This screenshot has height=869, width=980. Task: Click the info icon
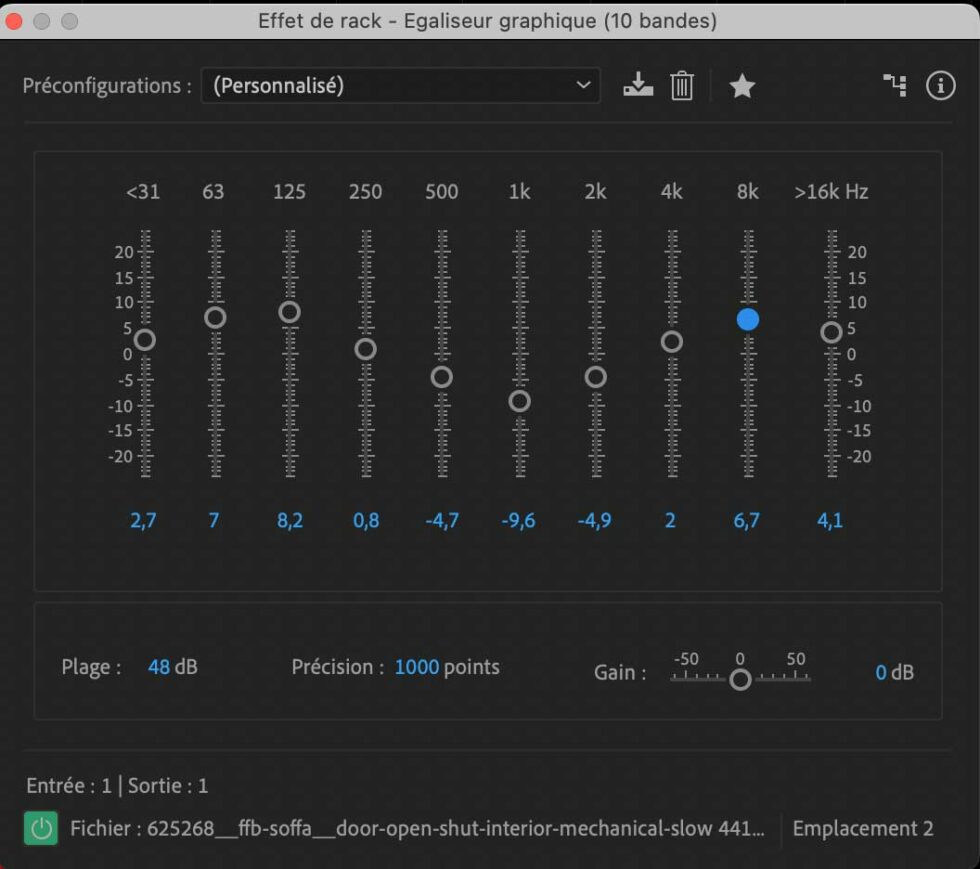pos(940,86)
